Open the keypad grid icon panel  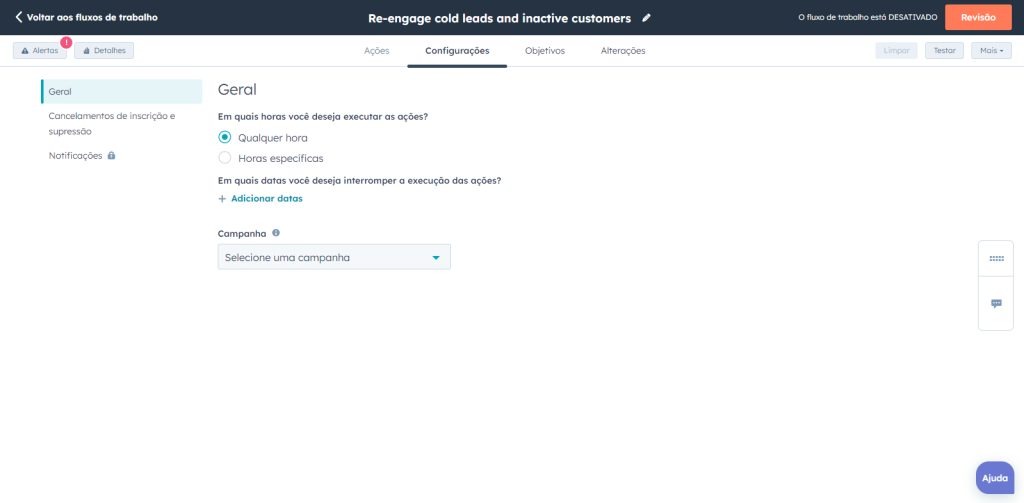click(x=996, y=259)
